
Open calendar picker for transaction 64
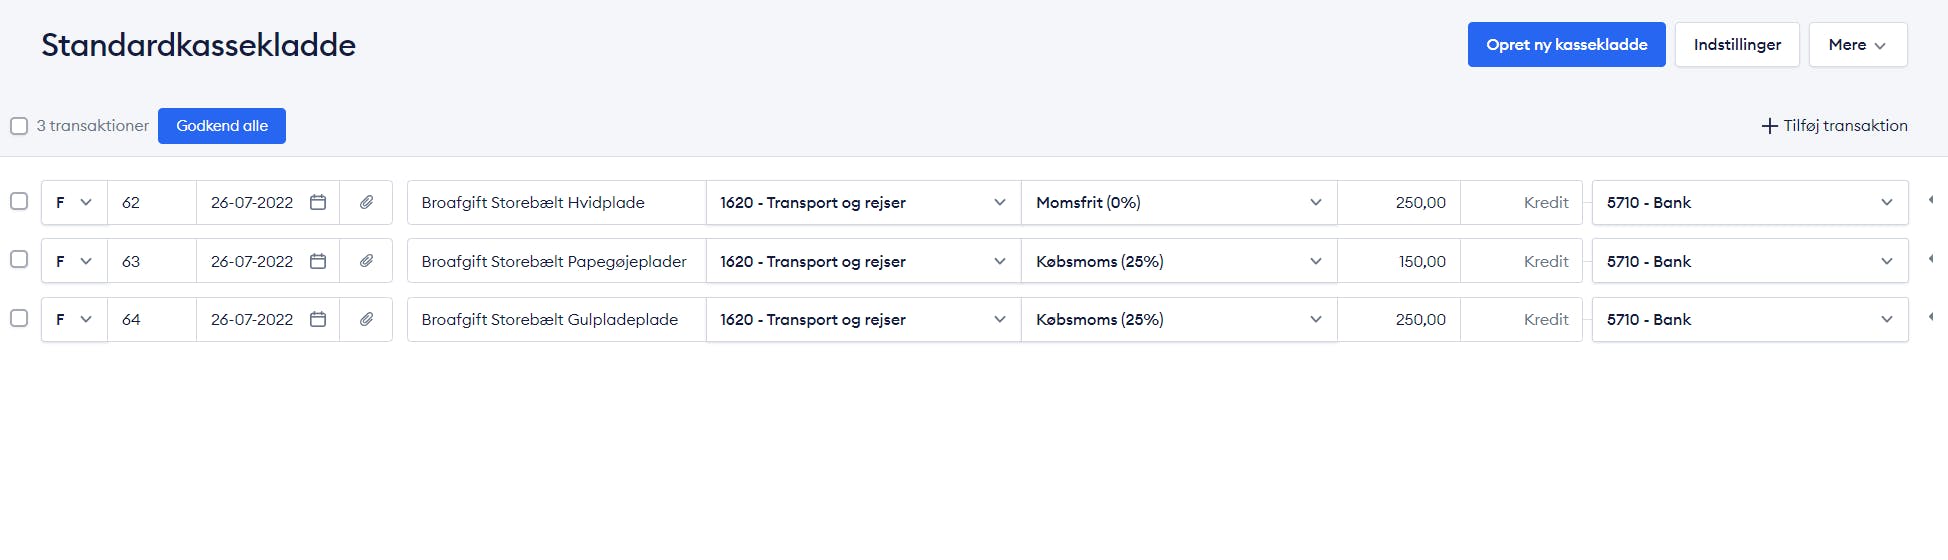click(318, 319)
